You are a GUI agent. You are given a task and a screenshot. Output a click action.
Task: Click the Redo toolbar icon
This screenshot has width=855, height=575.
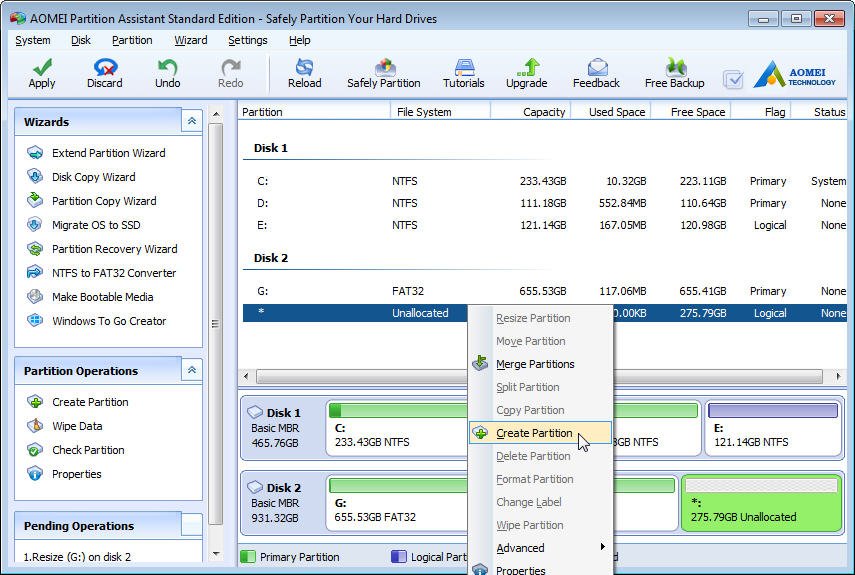pos(231,73)
